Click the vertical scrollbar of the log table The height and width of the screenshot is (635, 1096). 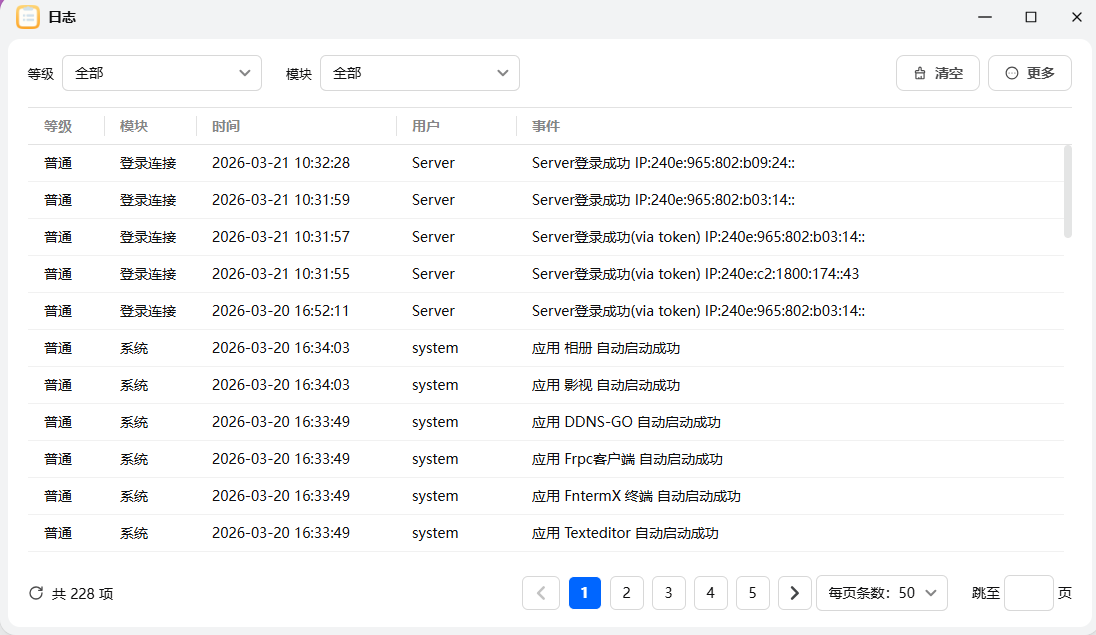tap(1067, 190)
